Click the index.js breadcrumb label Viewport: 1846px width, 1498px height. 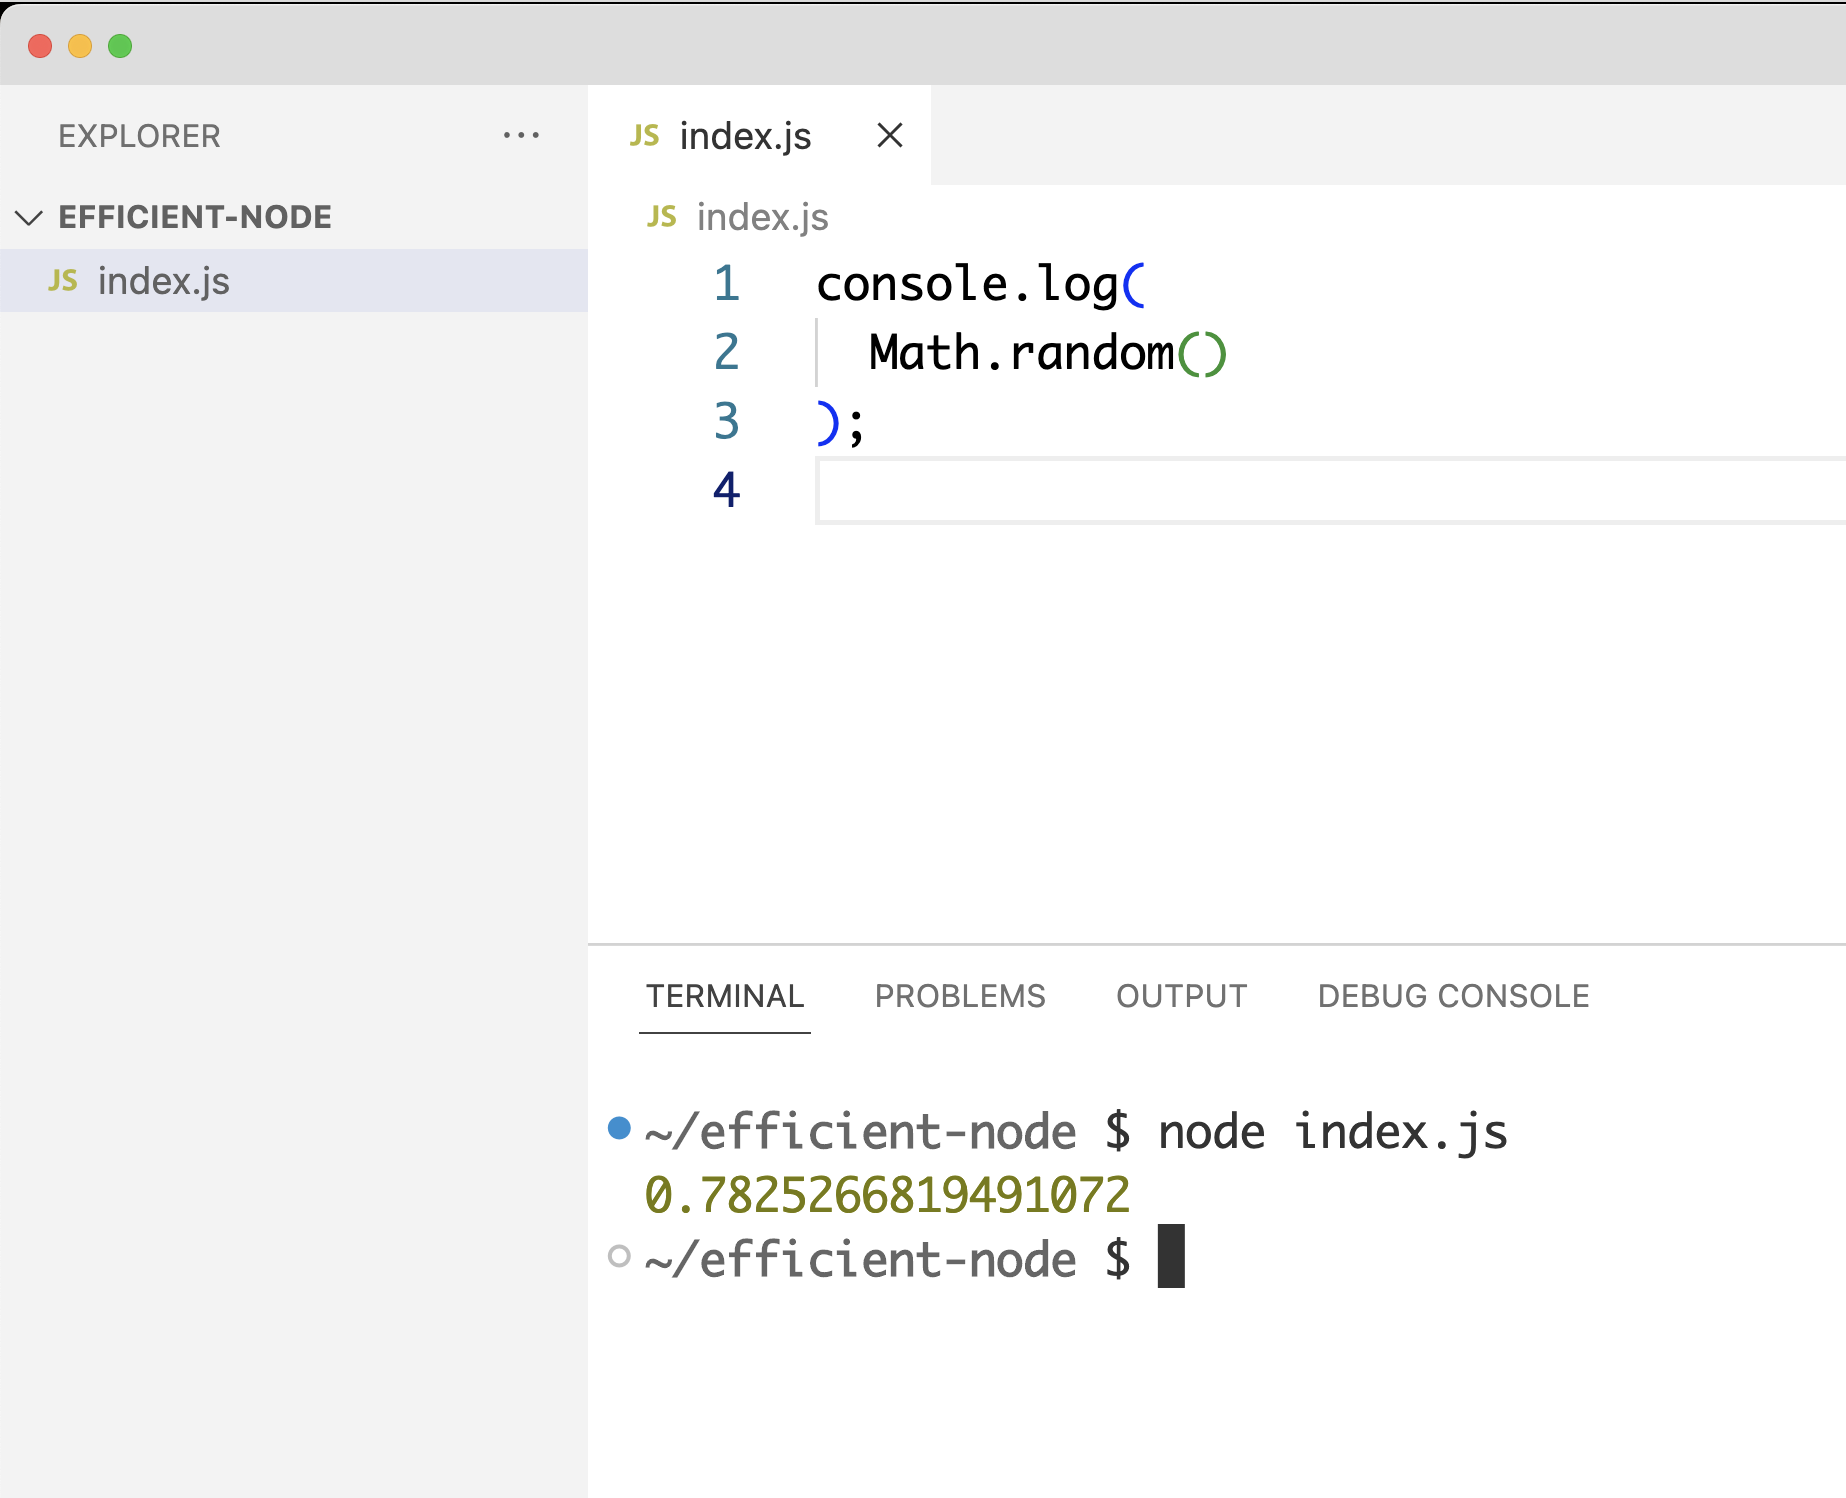(x=762, y=217)
